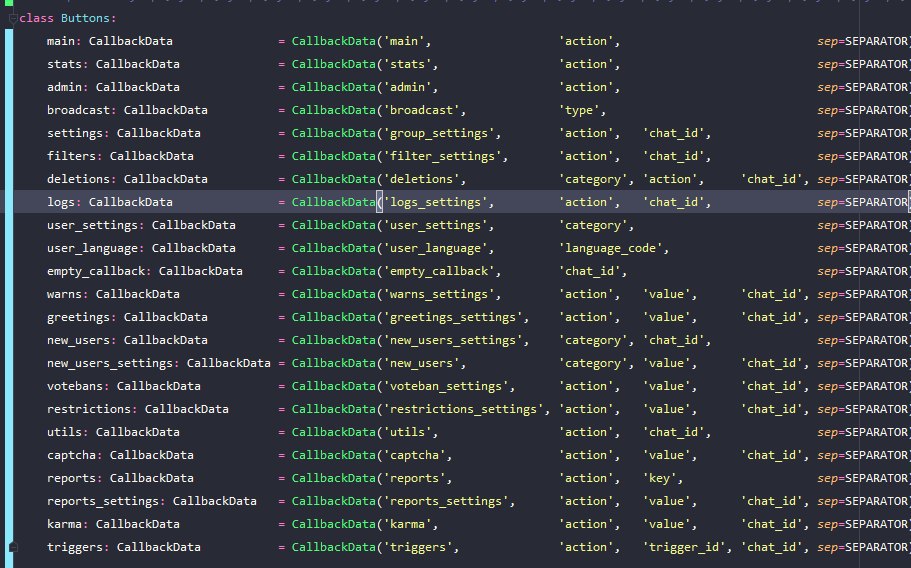Click the 'triggers' string literal
The image size is (911, 568).
(418, 547)
